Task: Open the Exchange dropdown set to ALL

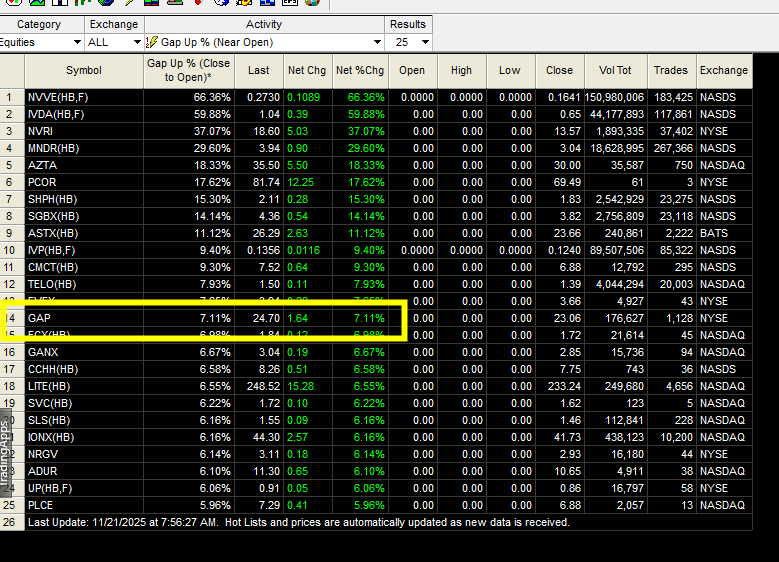Action: [x=114, y=42]
